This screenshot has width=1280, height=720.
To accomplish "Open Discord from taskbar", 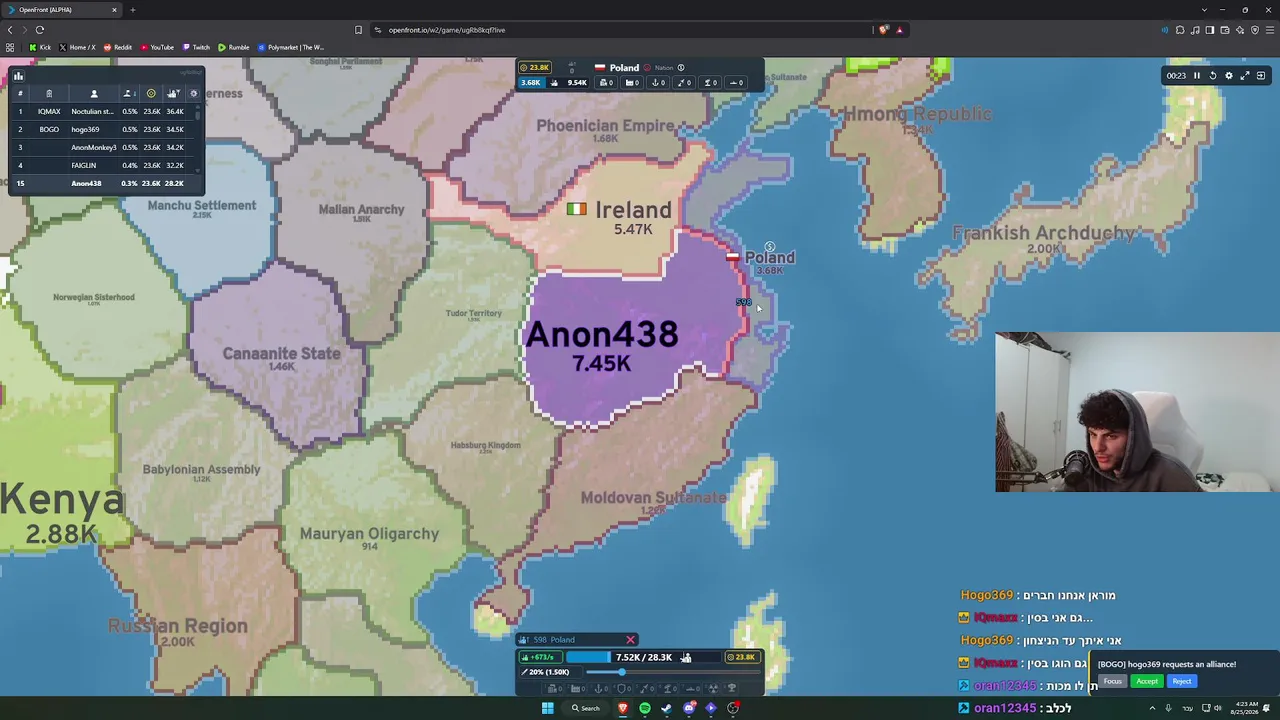I will [689, 708].
